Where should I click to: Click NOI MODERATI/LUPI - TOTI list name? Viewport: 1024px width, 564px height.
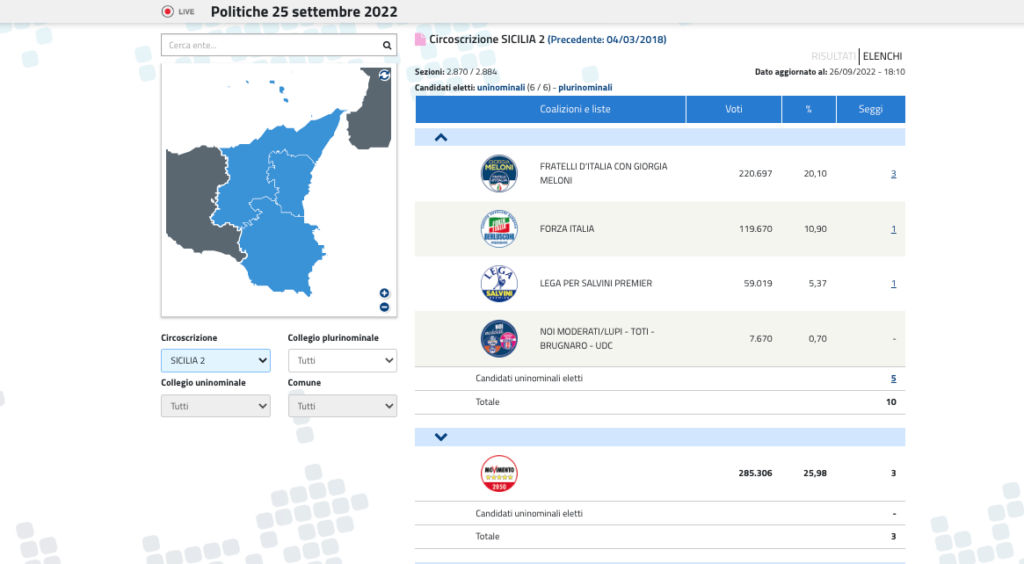(597, 338)
